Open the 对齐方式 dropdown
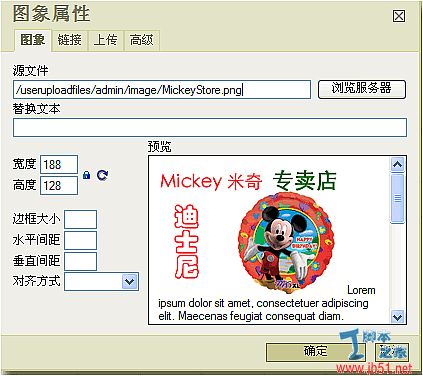Screen dimensions: 423x376 (102, 282)
